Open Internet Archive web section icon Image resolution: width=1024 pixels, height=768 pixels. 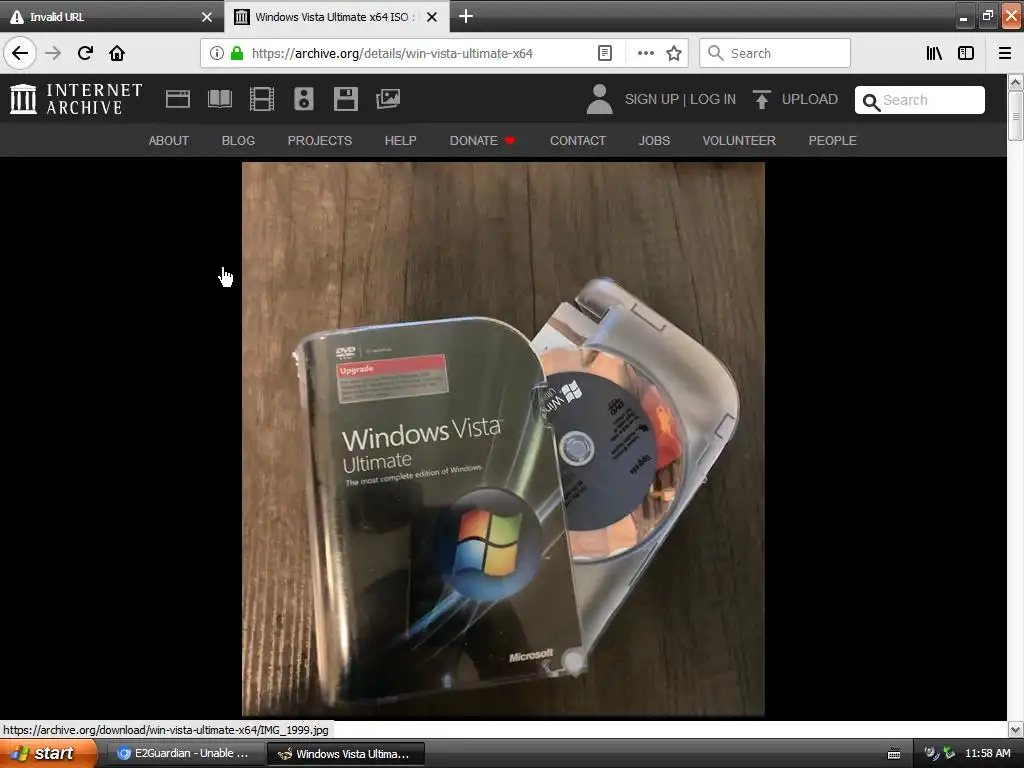click(178, 99)
